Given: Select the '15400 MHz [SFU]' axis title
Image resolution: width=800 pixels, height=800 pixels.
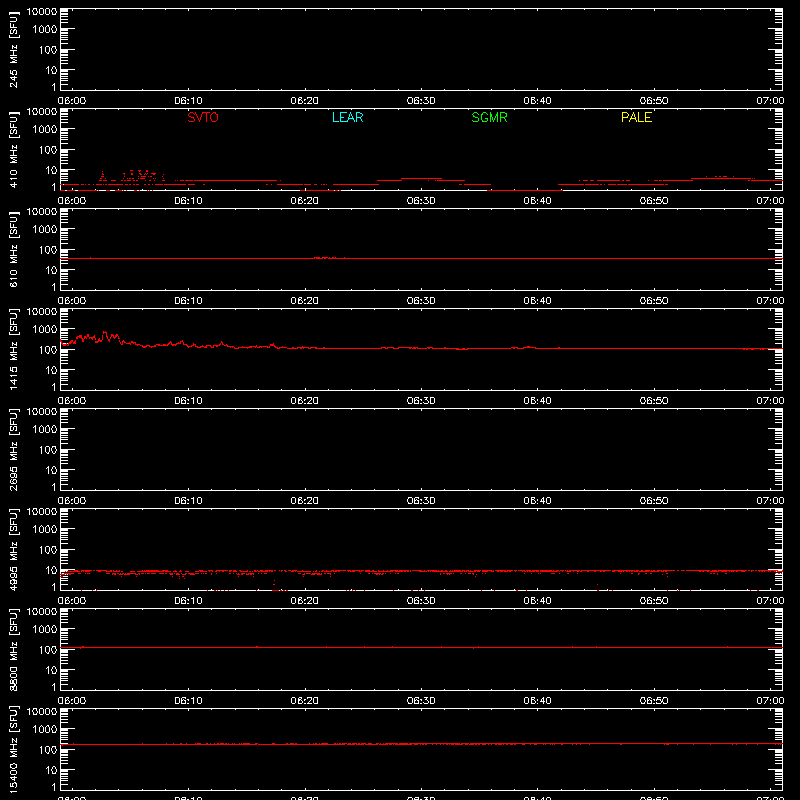Looking at the screenshot, I should pyautogui.click(x=13, y=750).
